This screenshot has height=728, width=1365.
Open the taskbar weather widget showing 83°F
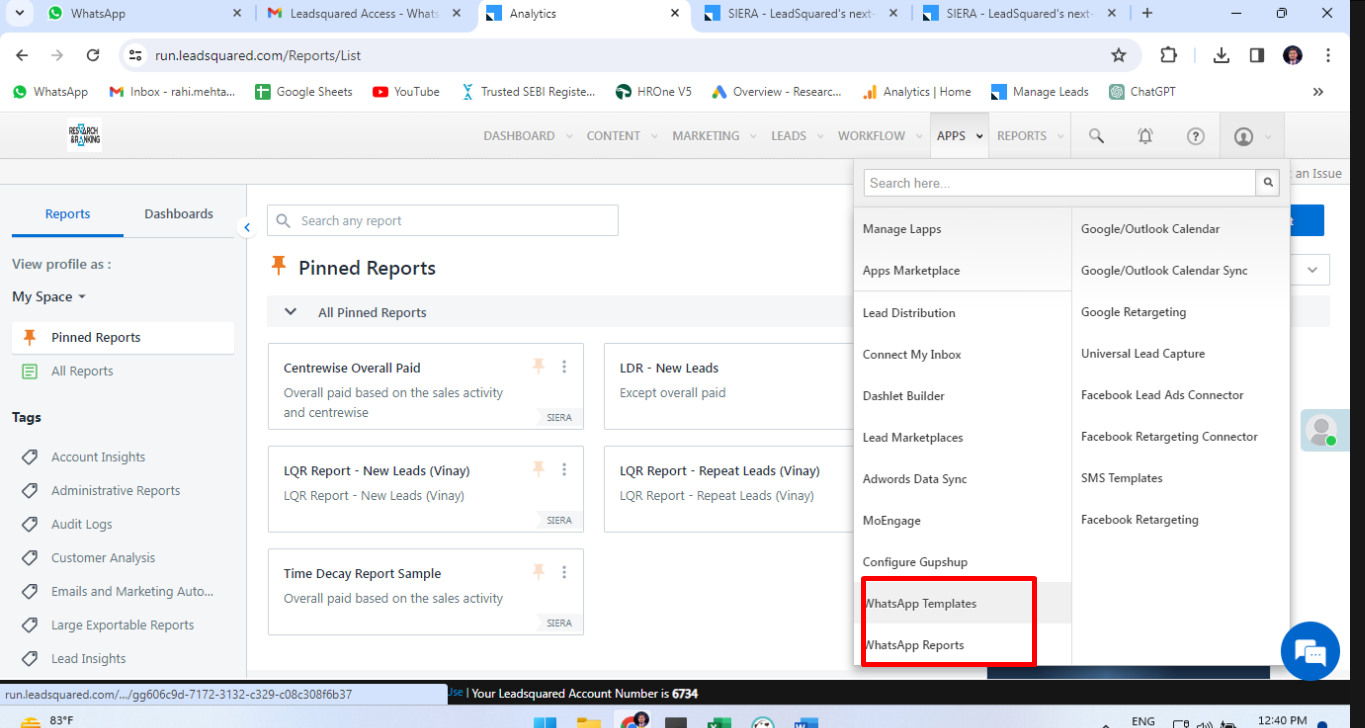[x=48, y=721]
